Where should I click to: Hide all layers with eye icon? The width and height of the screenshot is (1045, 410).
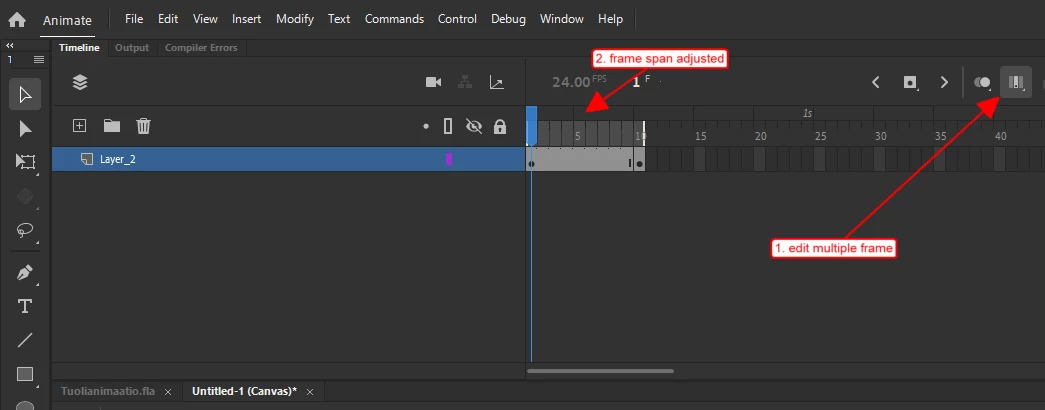coord(474,126)
